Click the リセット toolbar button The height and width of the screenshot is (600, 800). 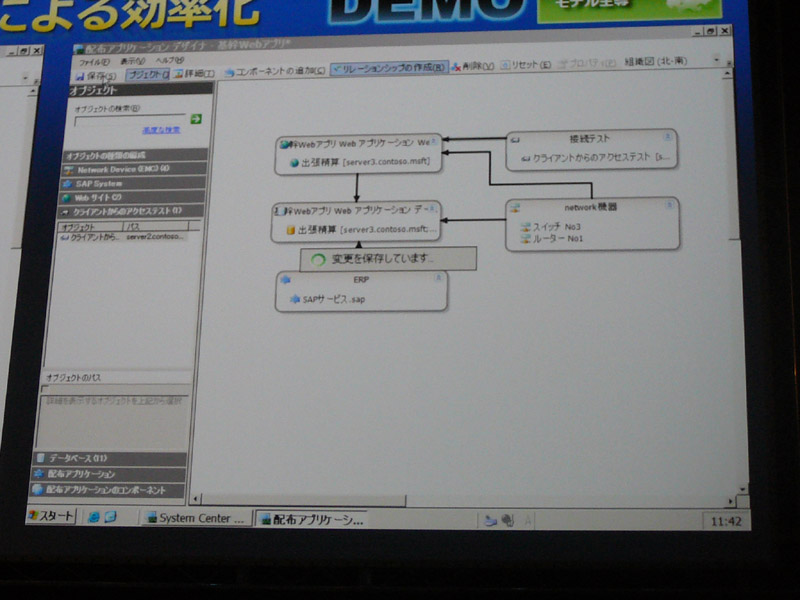(x=526, y=65)
